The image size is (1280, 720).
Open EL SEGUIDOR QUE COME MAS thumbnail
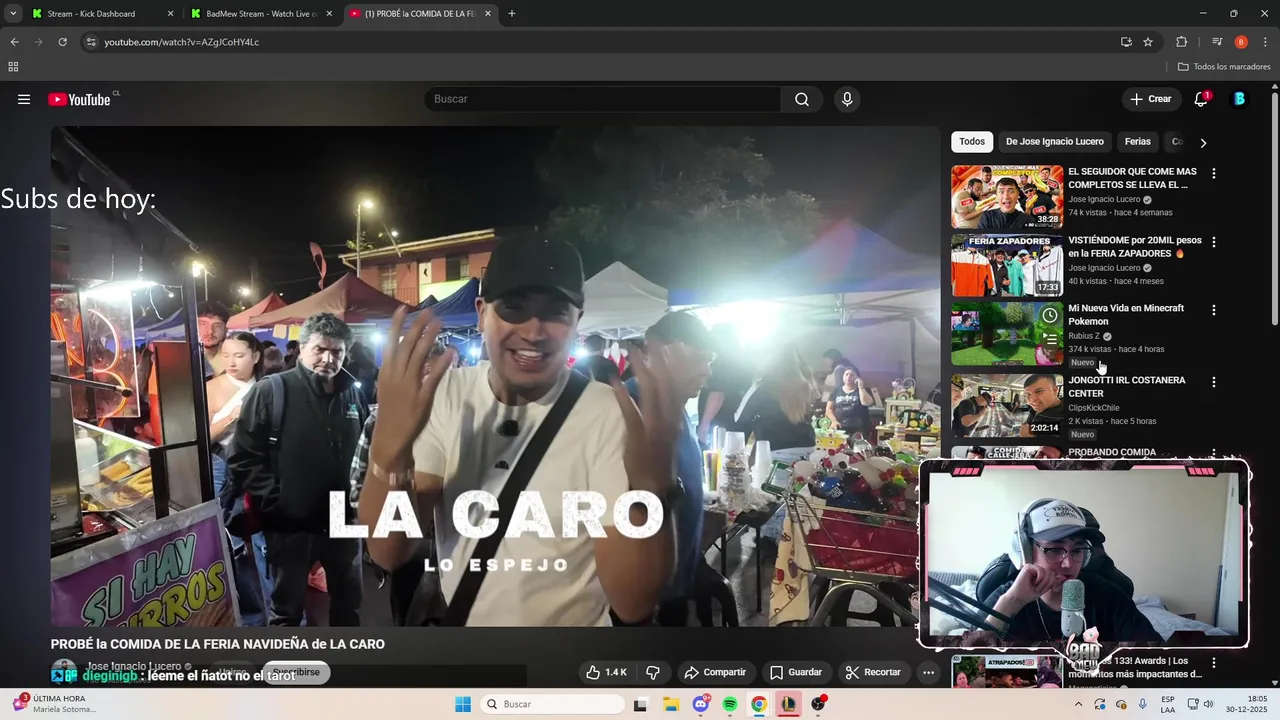(1007, 197)
